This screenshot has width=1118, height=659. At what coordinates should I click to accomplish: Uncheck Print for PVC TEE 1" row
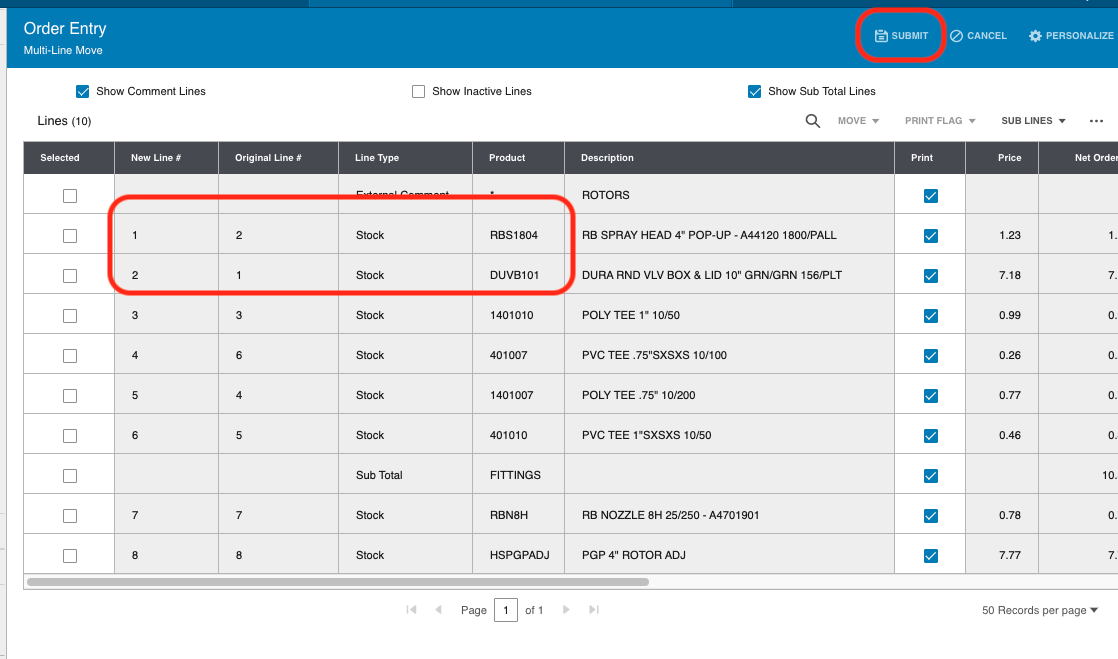(x=930, y=436)
